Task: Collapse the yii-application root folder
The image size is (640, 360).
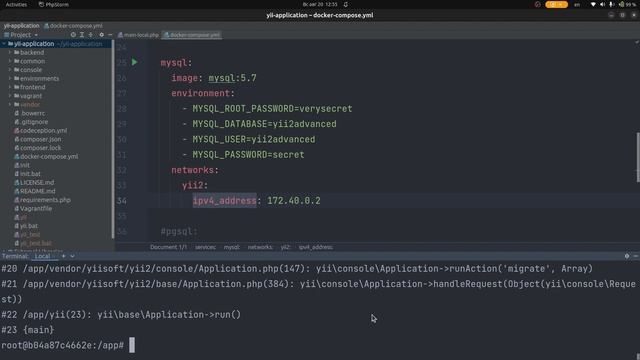Action: pyautogui.click(x=4, y=44)
